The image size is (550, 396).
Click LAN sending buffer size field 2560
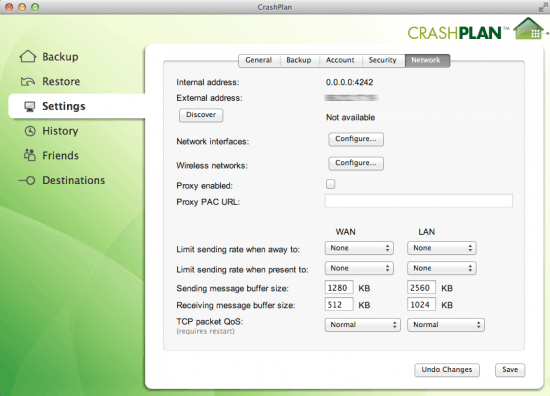point(421,288)
